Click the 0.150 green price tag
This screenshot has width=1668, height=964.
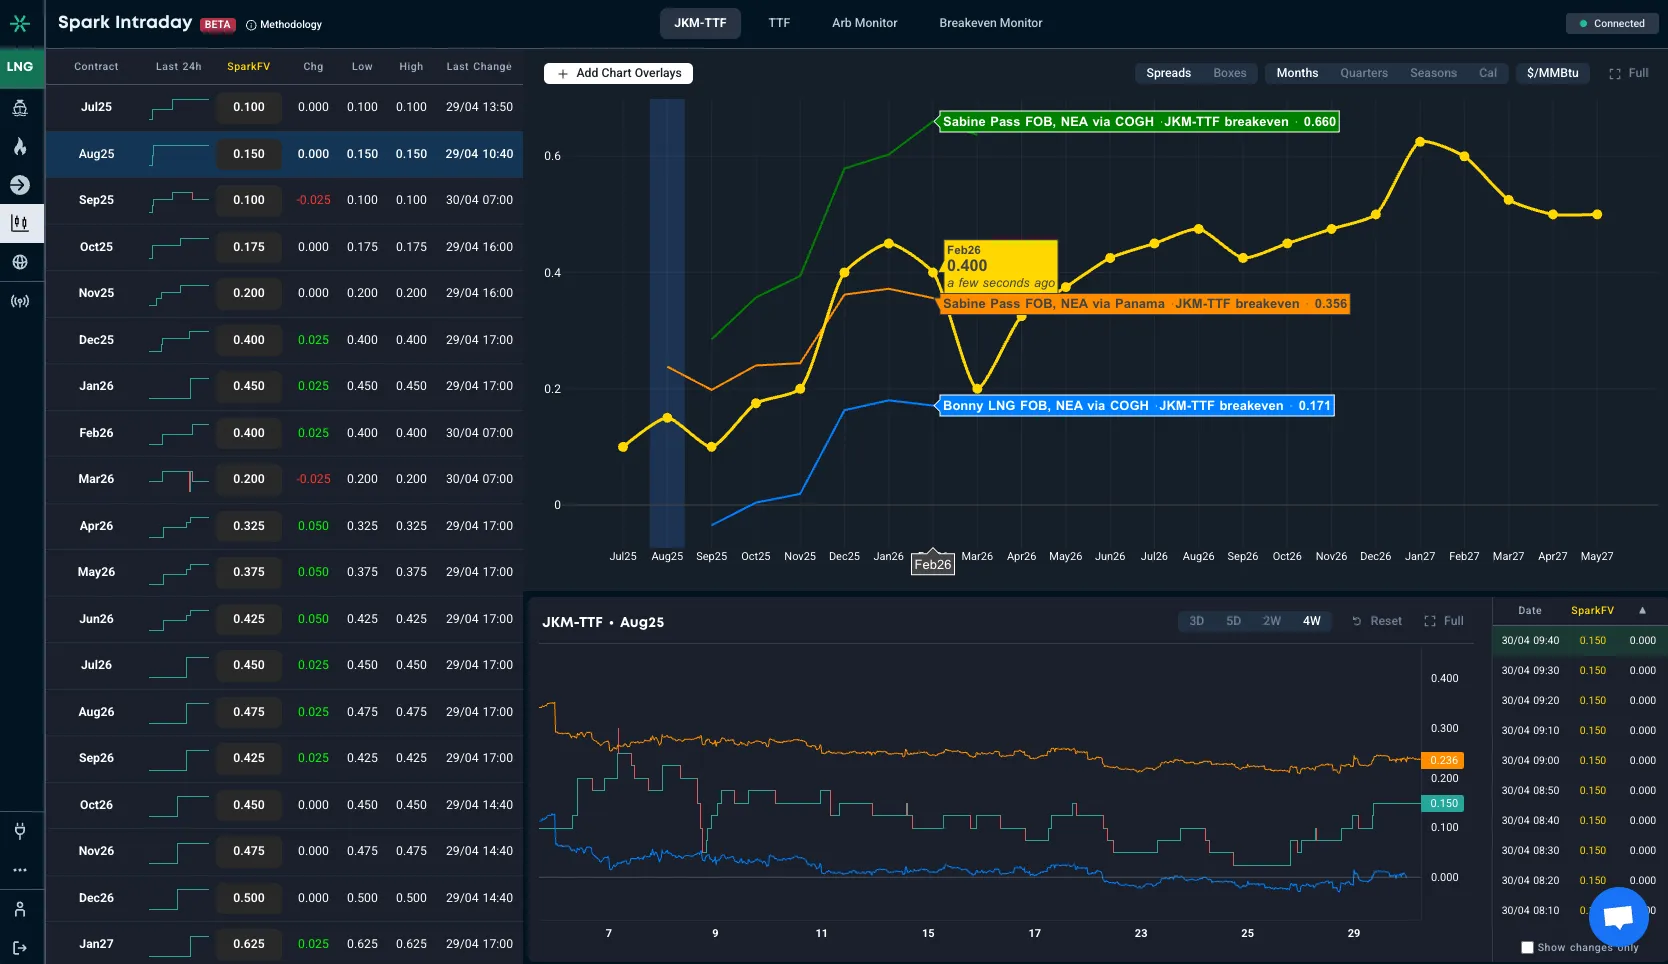1443,803
